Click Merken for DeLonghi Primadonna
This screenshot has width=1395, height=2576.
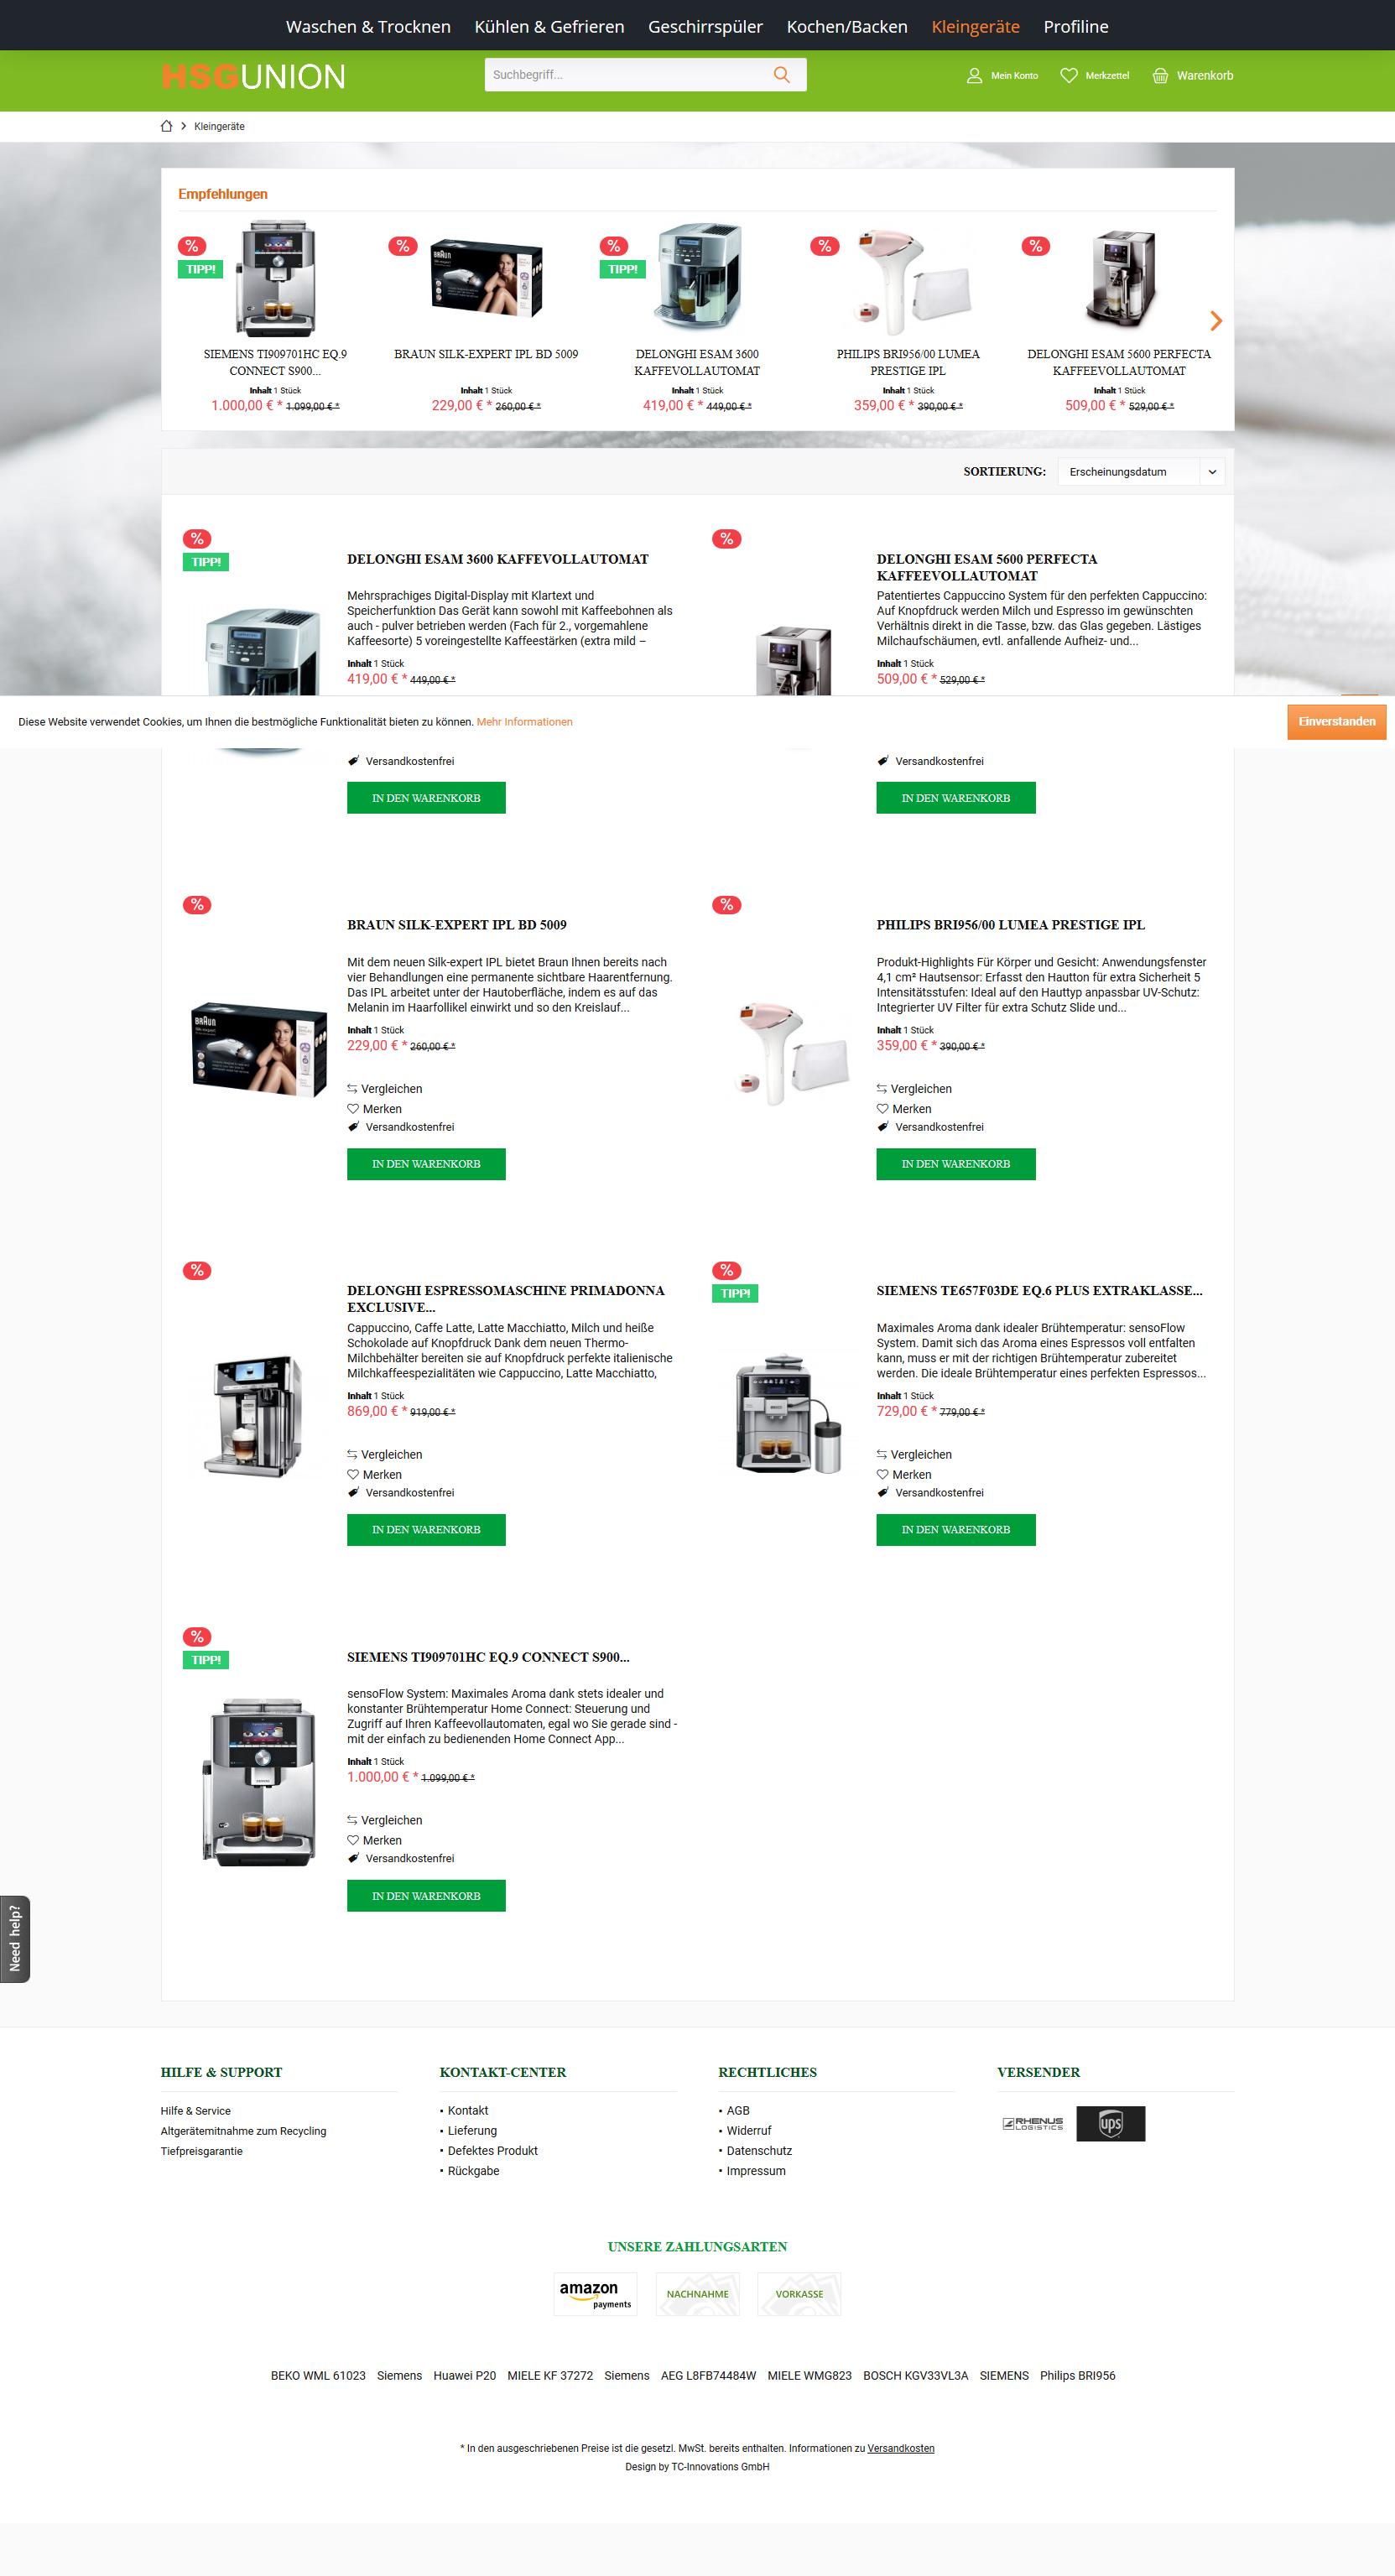point(375,1475)
